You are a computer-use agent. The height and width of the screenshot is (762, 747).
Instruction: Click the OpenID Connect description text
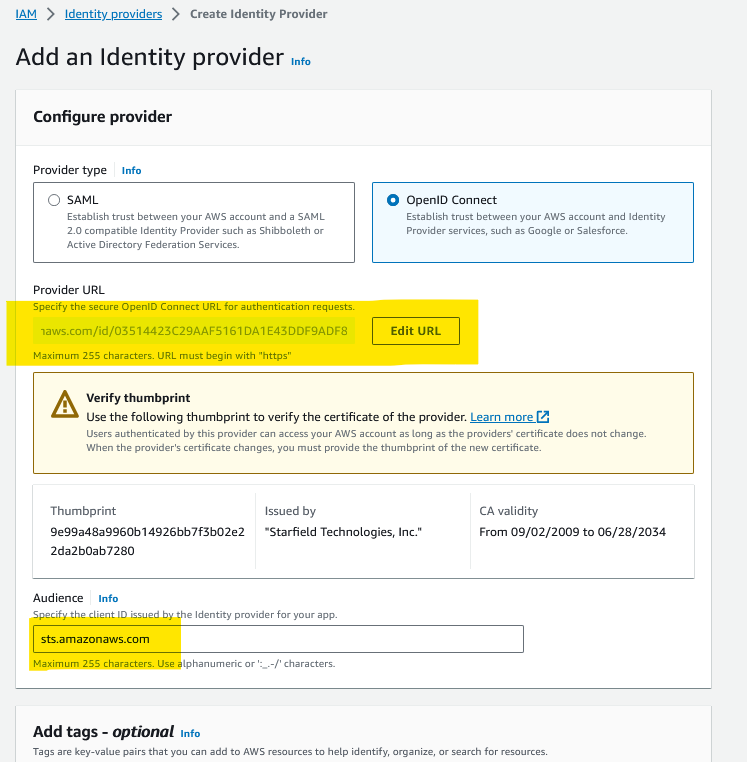coord(536,224)
